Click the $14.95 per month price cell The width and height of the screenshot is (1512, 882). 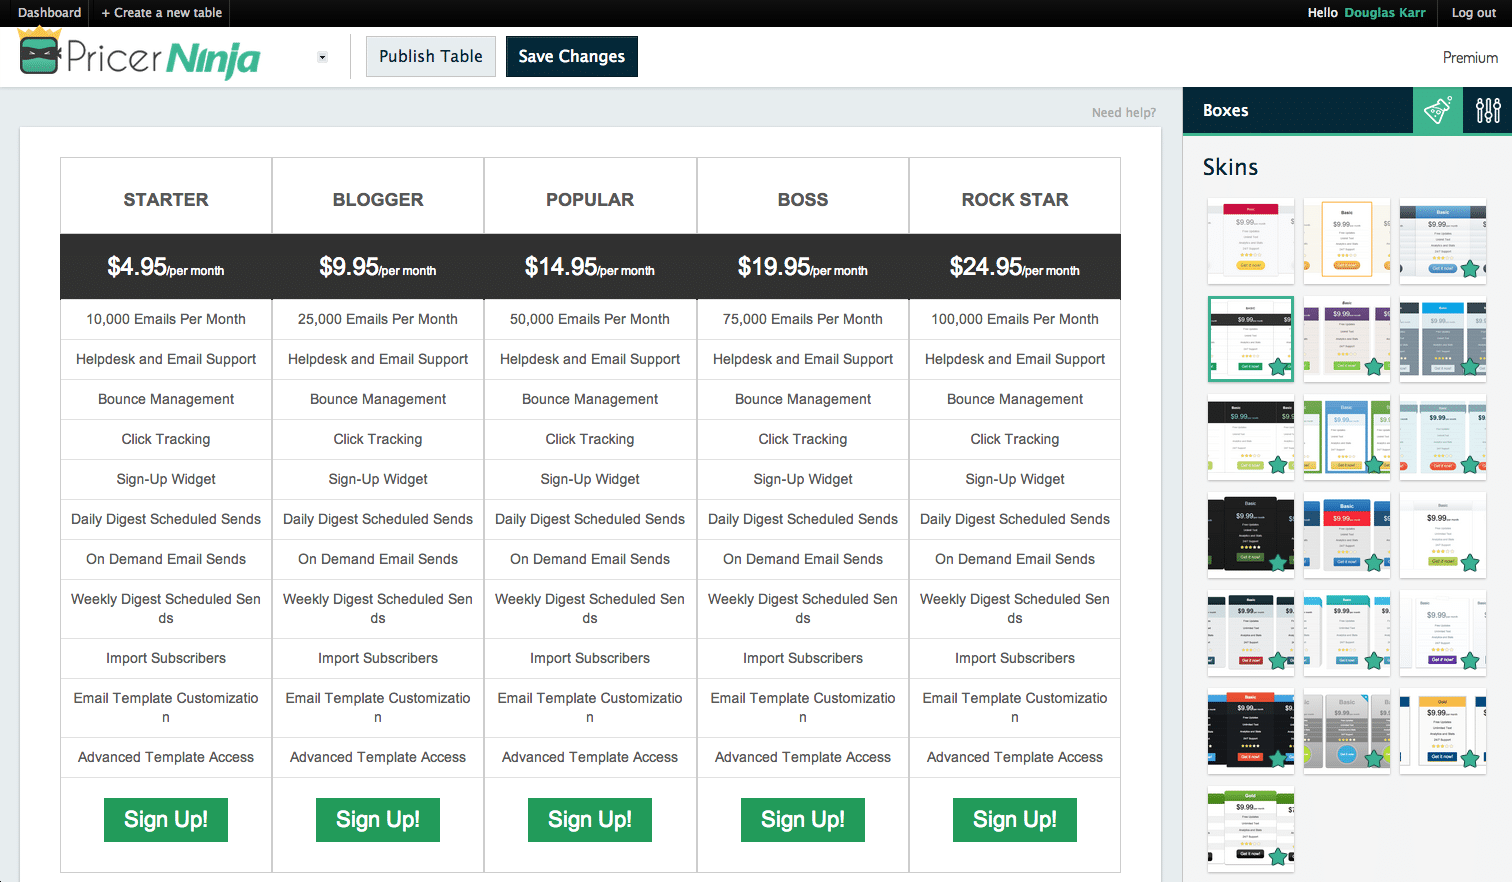tap(590, 267)
